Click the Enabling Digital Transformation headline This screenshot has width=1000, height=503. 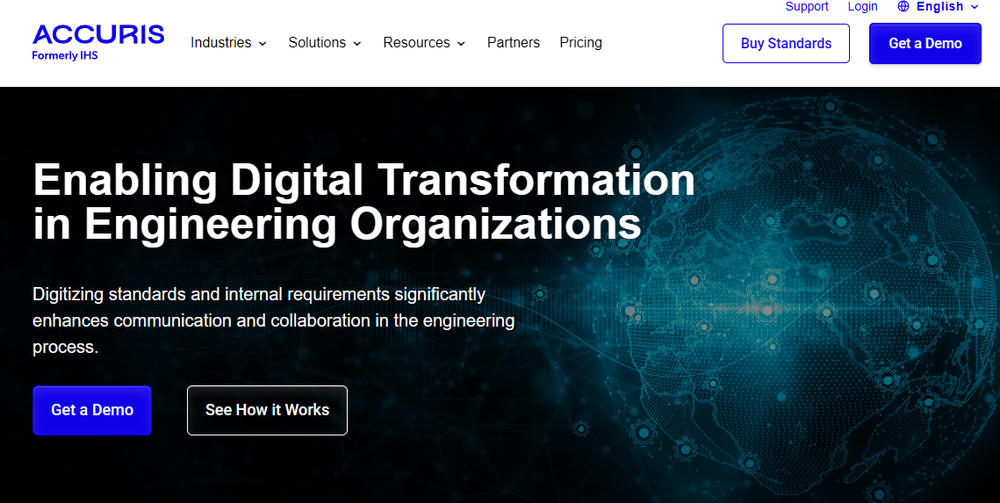tap(364, 201)
